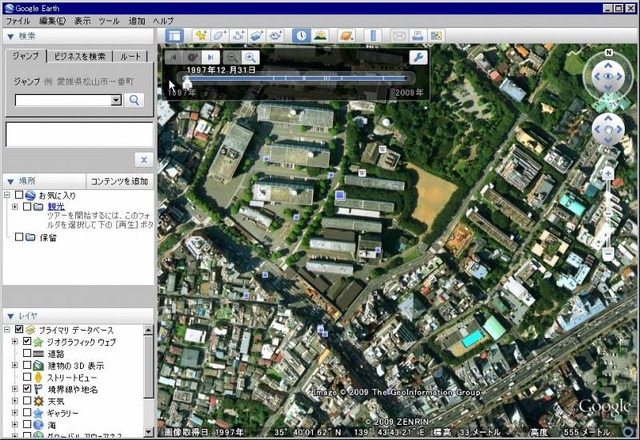Click the look-around eye compass control
The width and height of the screenshot is (640, 440).
click(x=608, y=76)
